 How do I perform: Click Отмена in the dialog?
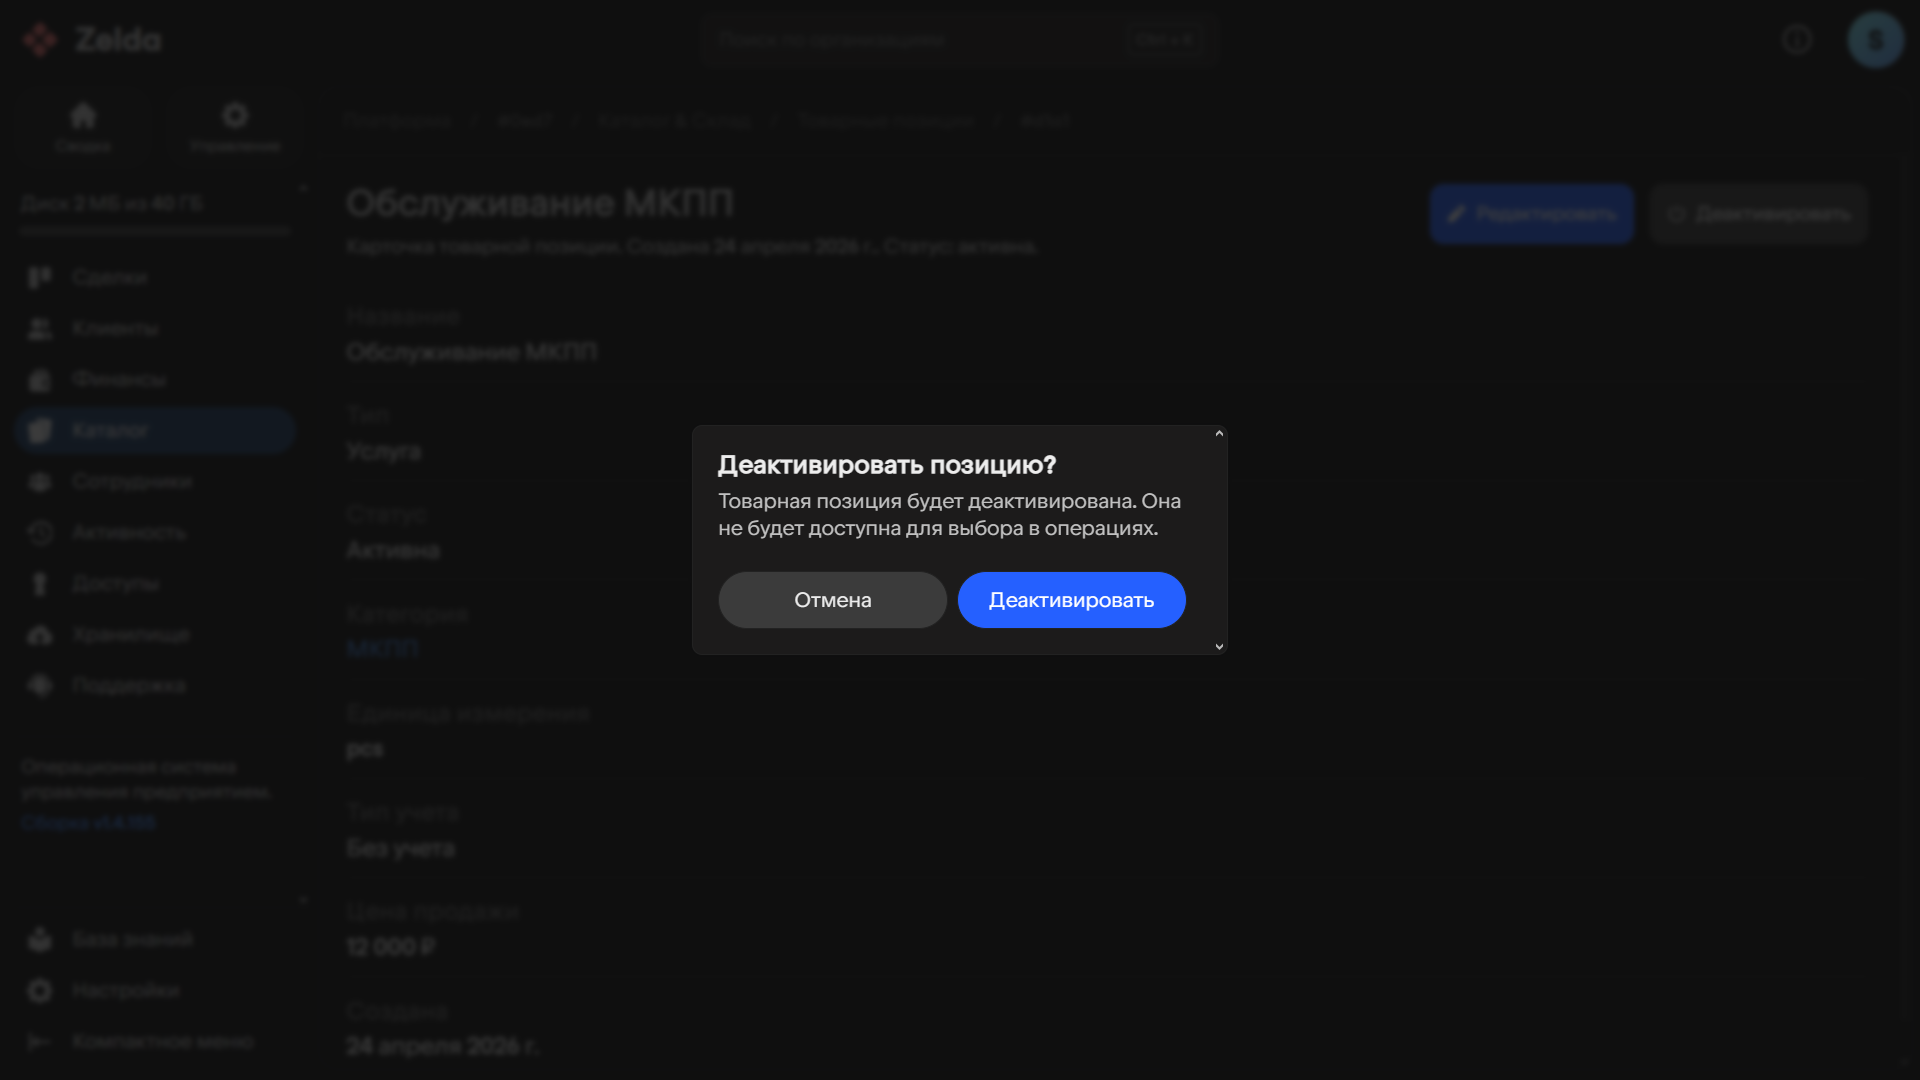pyautogui.click(x=832, y=600)
